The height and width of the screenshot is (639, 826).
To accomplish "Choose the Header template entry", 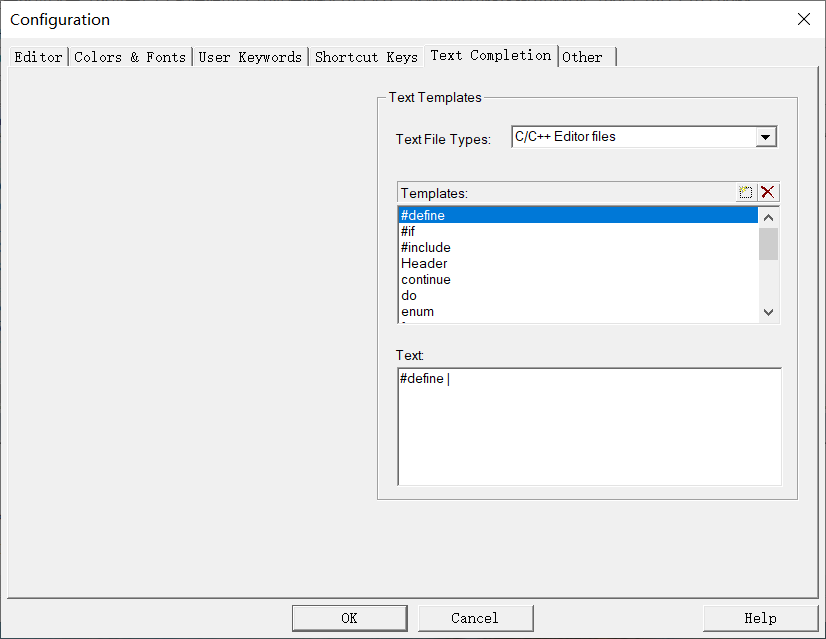I will coord(424,264).
